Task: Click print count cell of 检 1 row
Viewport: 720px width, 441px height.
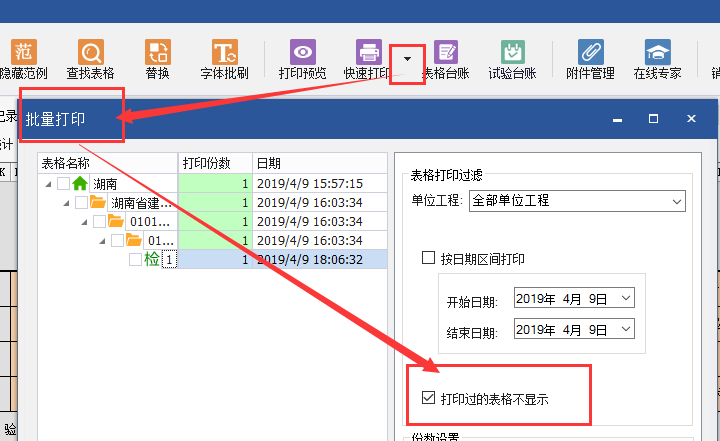Action: pos(215,259)
